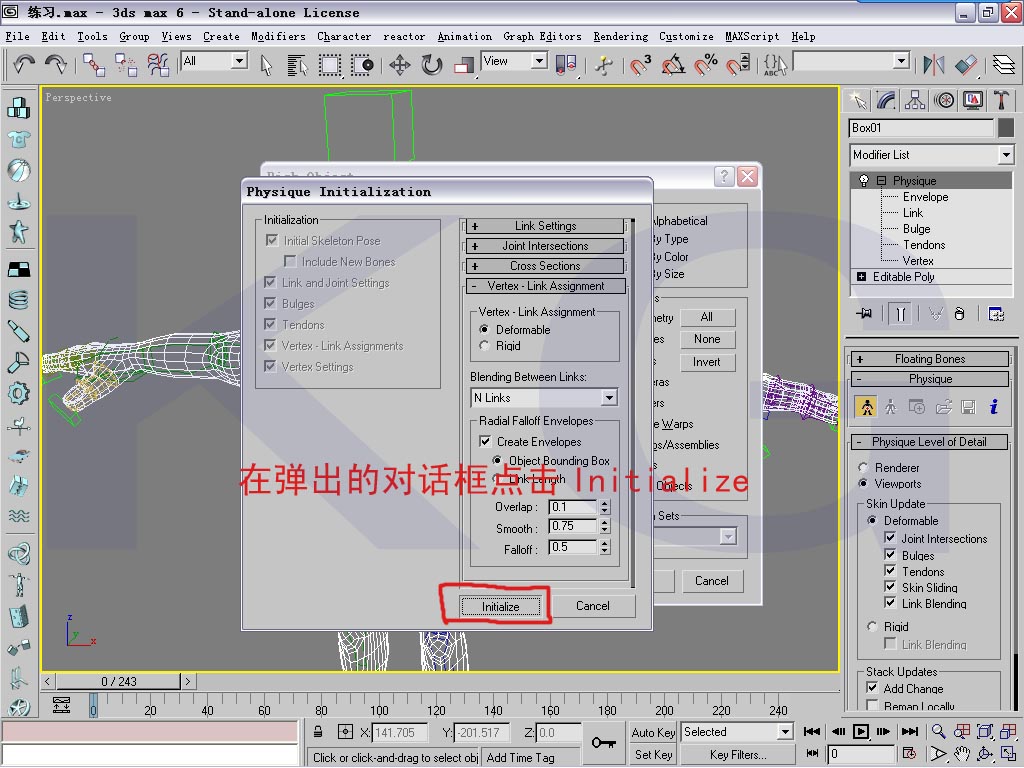Click Invert in the Pick Object dialog
The height and width of the screenshot is (768, 1024).
click(707, 362)
